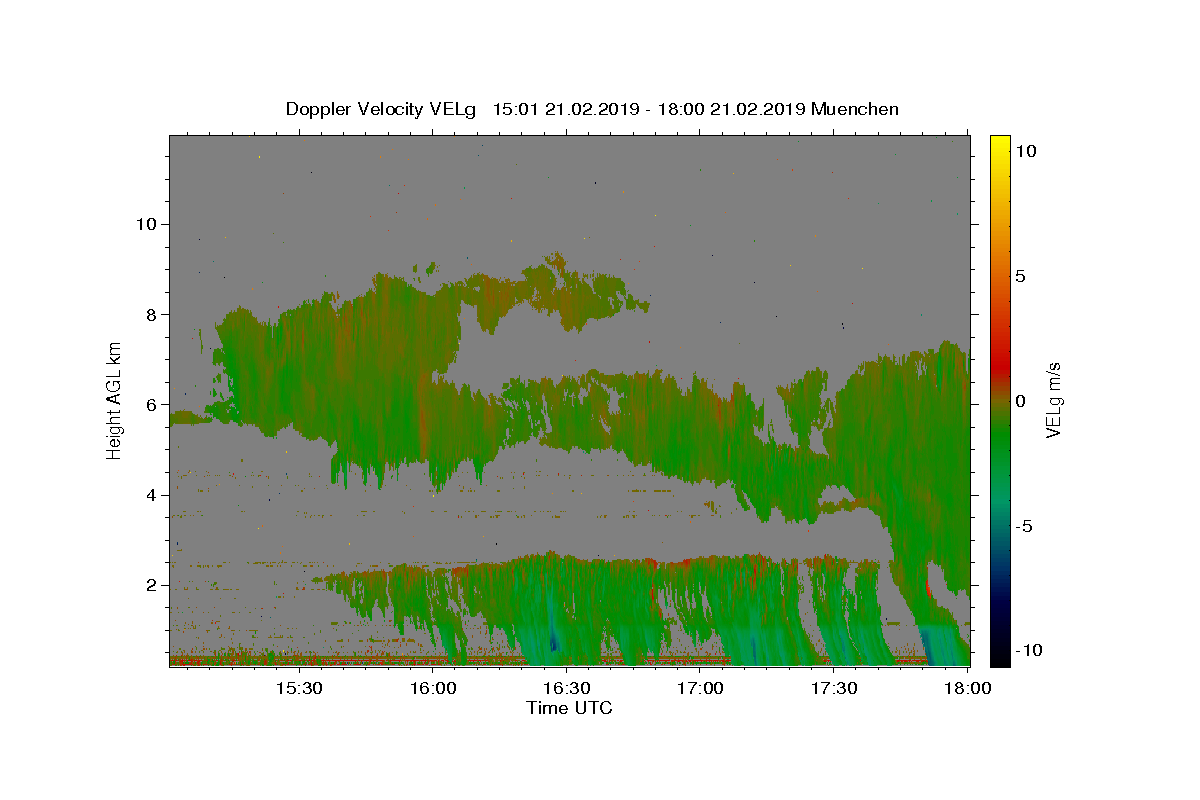Screen dimensions: 1200x800
Task: Click the colorbar value label 5
Action: [x=1020, y=276]
